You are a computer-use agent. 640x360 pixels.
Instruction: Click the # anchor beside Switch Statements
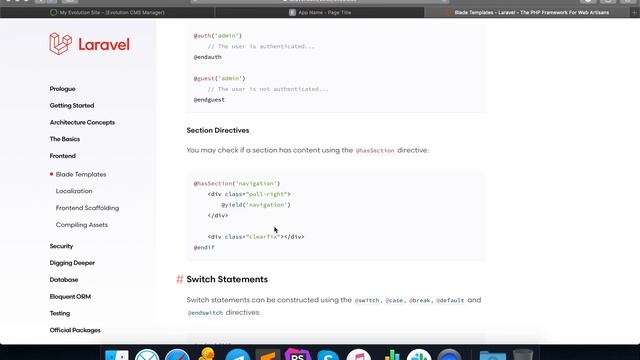[180, 279]
